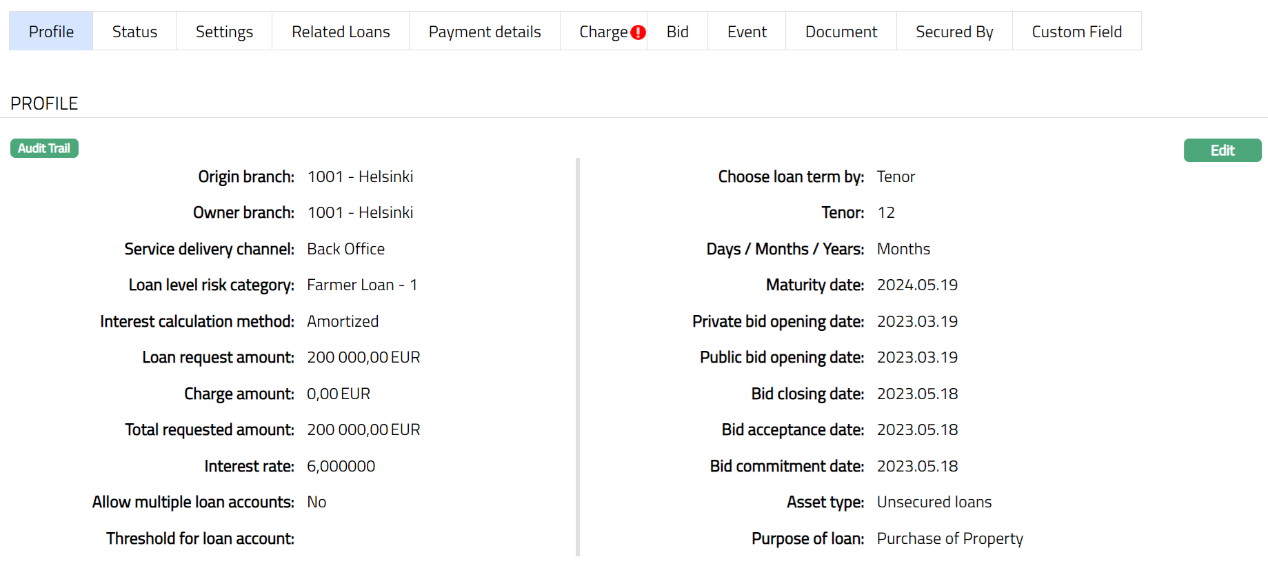Click the Farmer Loan - 1 risk category value
Screen dimensions: 1268x588
(x=362, y=285)
